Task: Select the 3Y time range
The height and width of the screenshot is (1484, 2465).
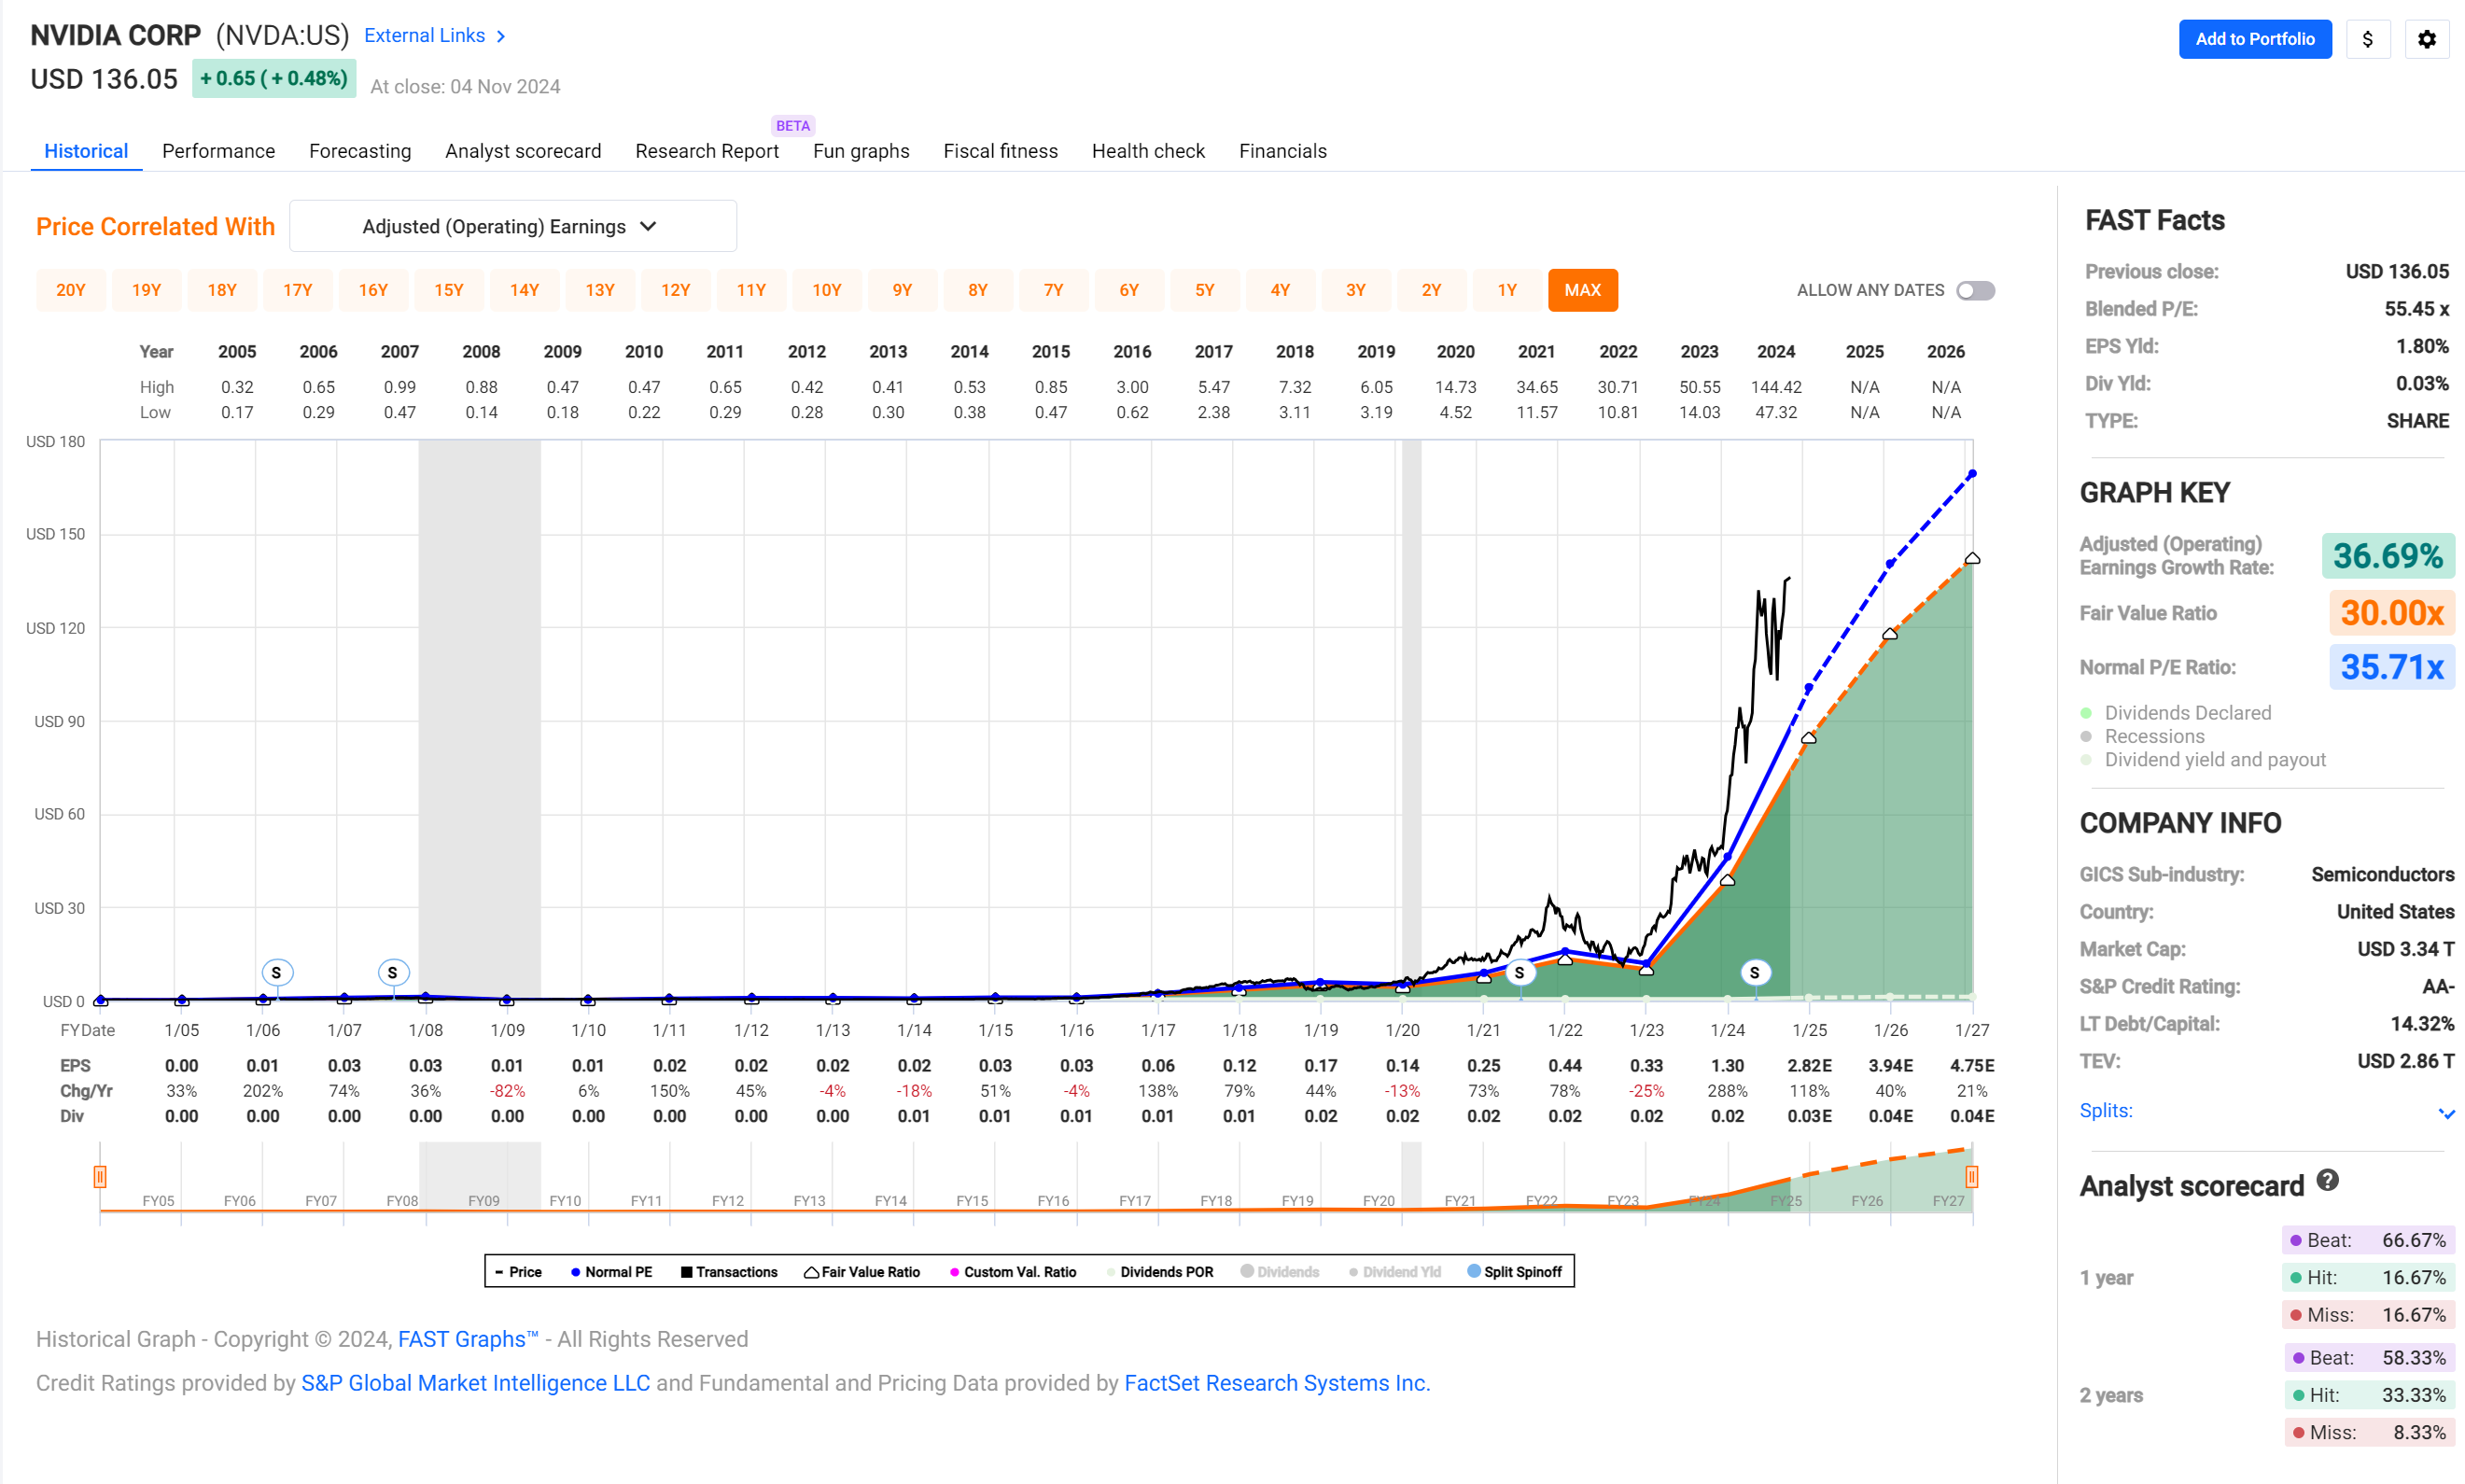Action: coord(1356,290)
